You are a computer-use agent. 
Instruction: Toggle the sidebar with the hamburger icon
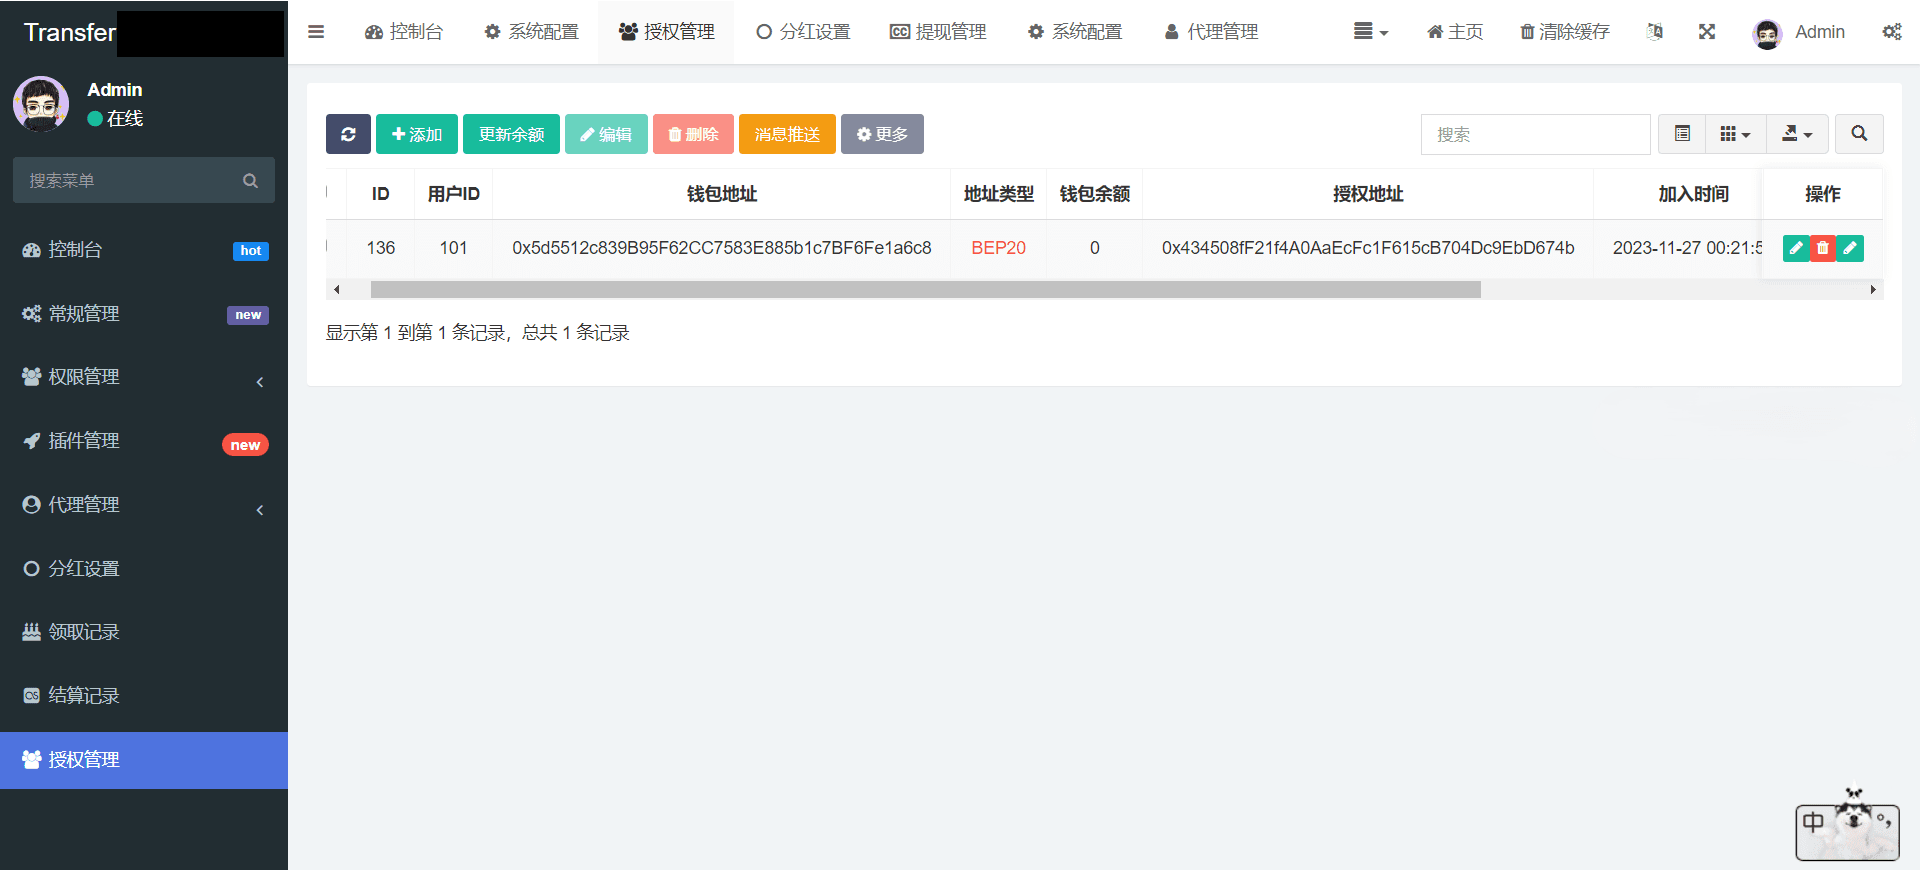(316, 32)
